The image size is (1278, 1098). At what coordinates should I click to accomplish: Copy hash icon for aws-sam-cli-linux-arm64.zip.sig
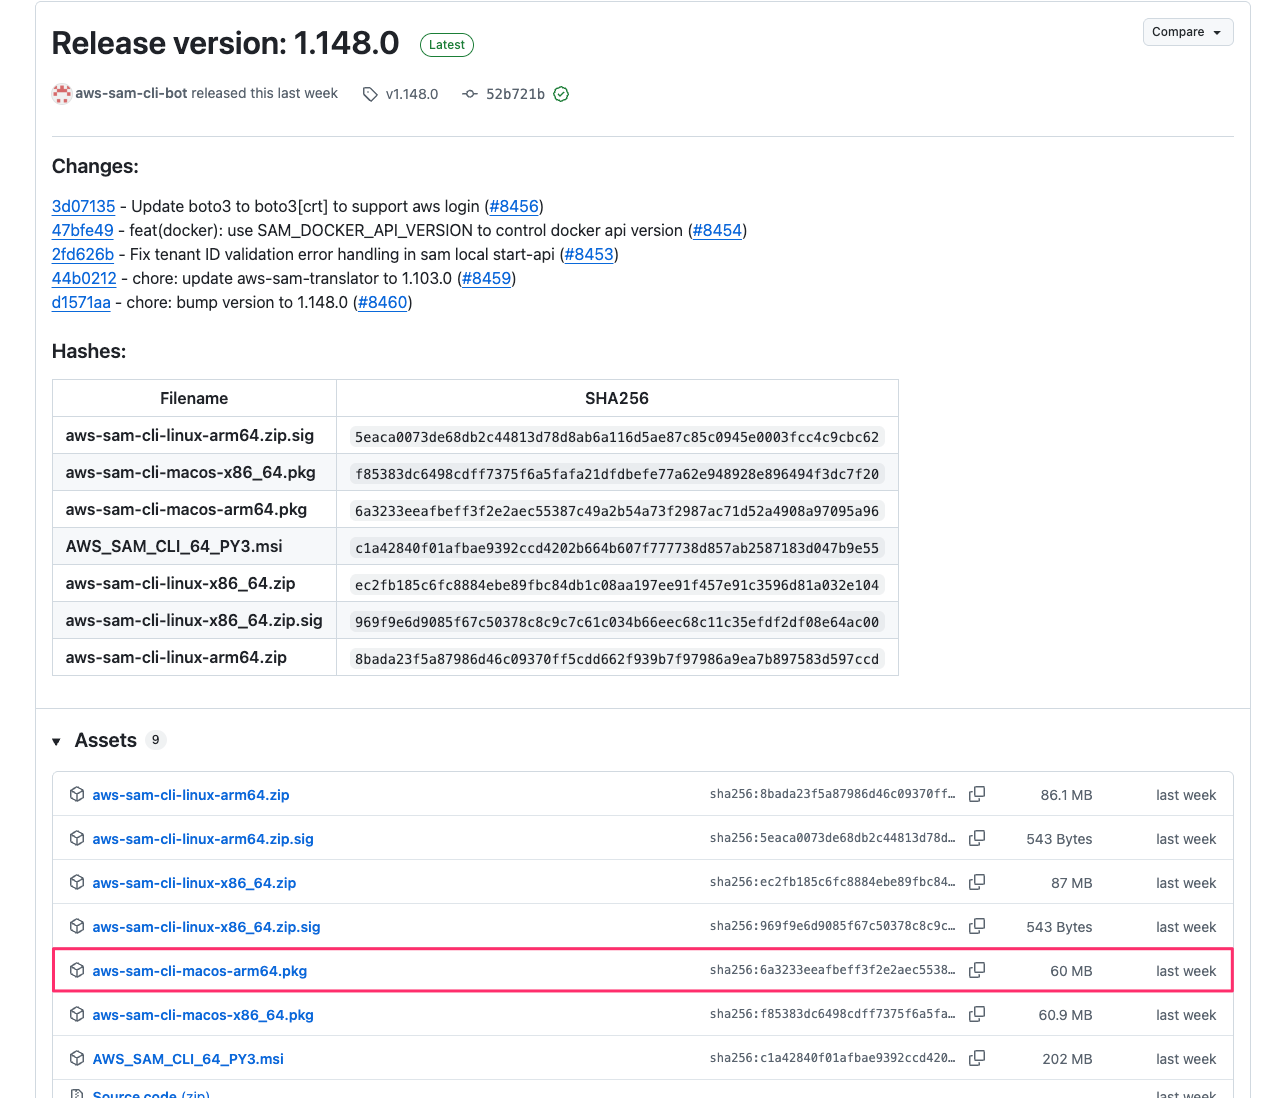pos(977,838)
